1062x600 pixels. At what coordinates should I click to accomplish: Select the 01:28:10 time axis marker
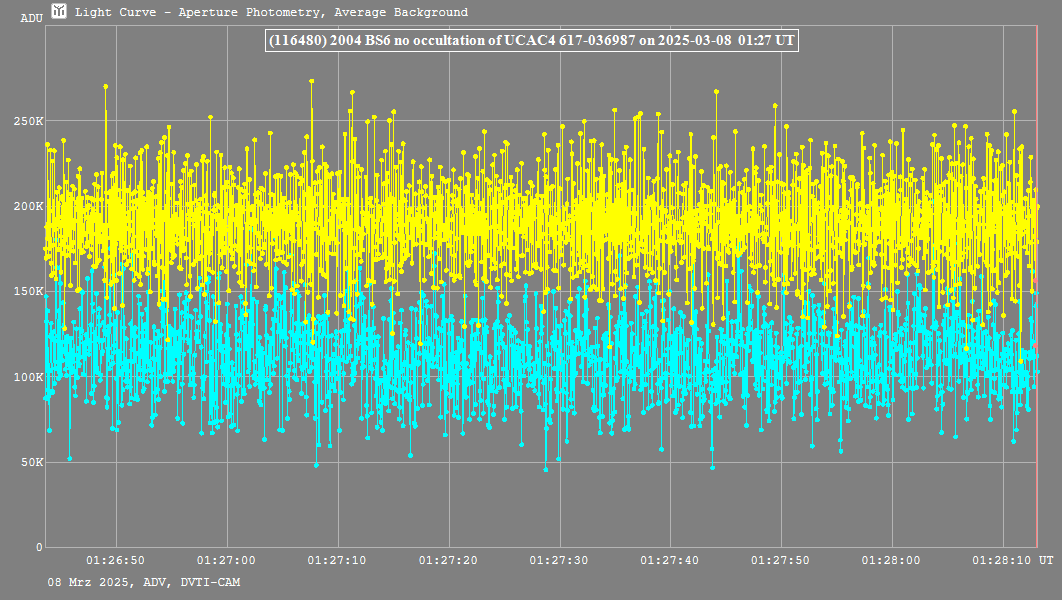click(x=1002, y=561)
